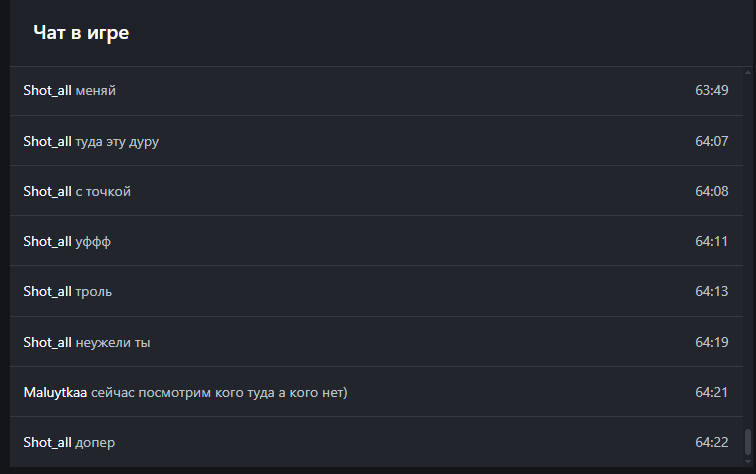Click the scrollbar down arrow

748,461
